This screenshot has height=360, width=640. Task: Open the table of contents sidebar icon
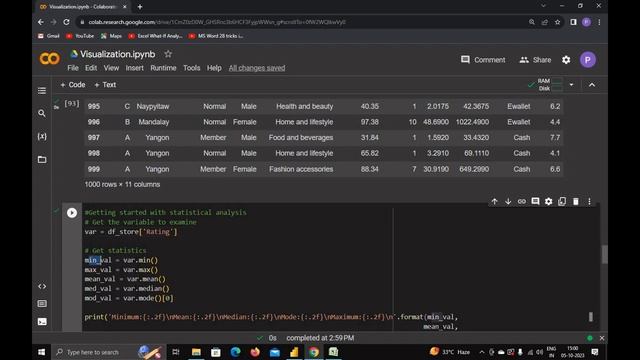click(42, 91)
